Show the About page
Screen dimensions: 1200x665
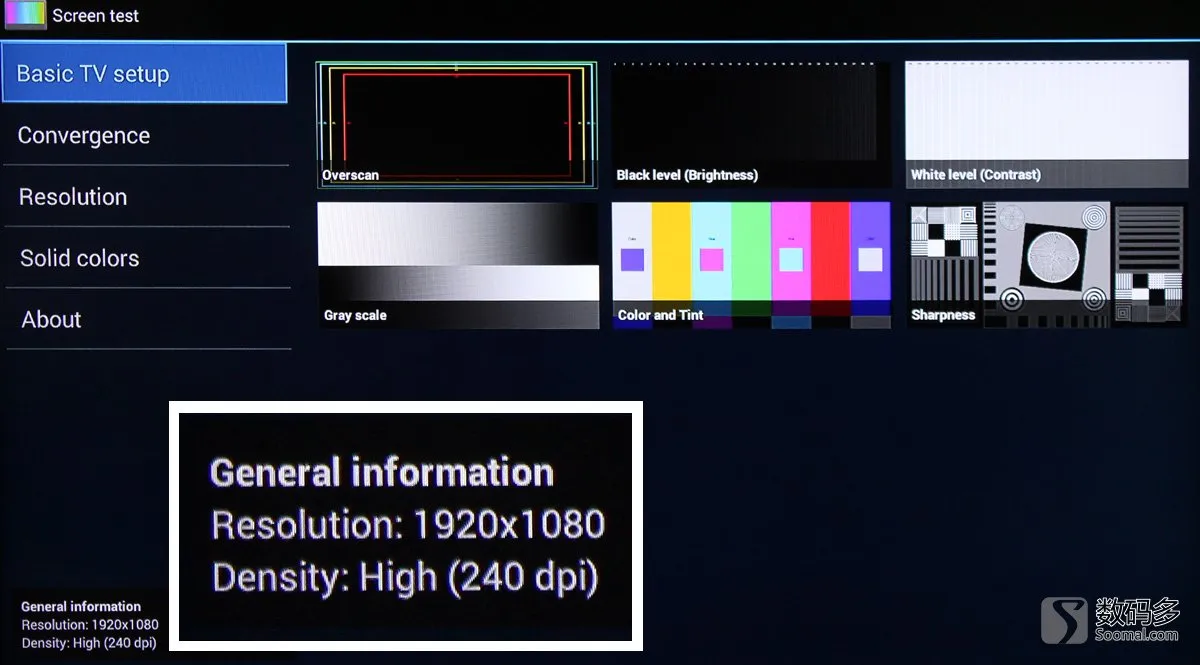click(x=147, y=319)
